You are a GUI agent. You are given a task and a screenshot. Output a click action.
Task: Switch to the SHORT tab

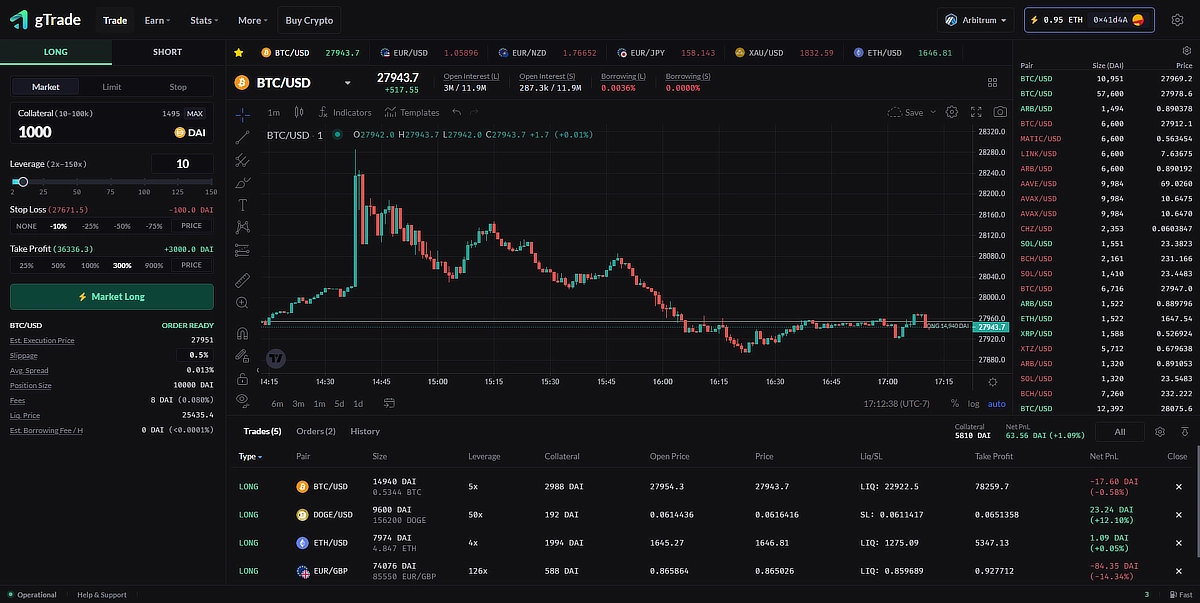(168, 52)
